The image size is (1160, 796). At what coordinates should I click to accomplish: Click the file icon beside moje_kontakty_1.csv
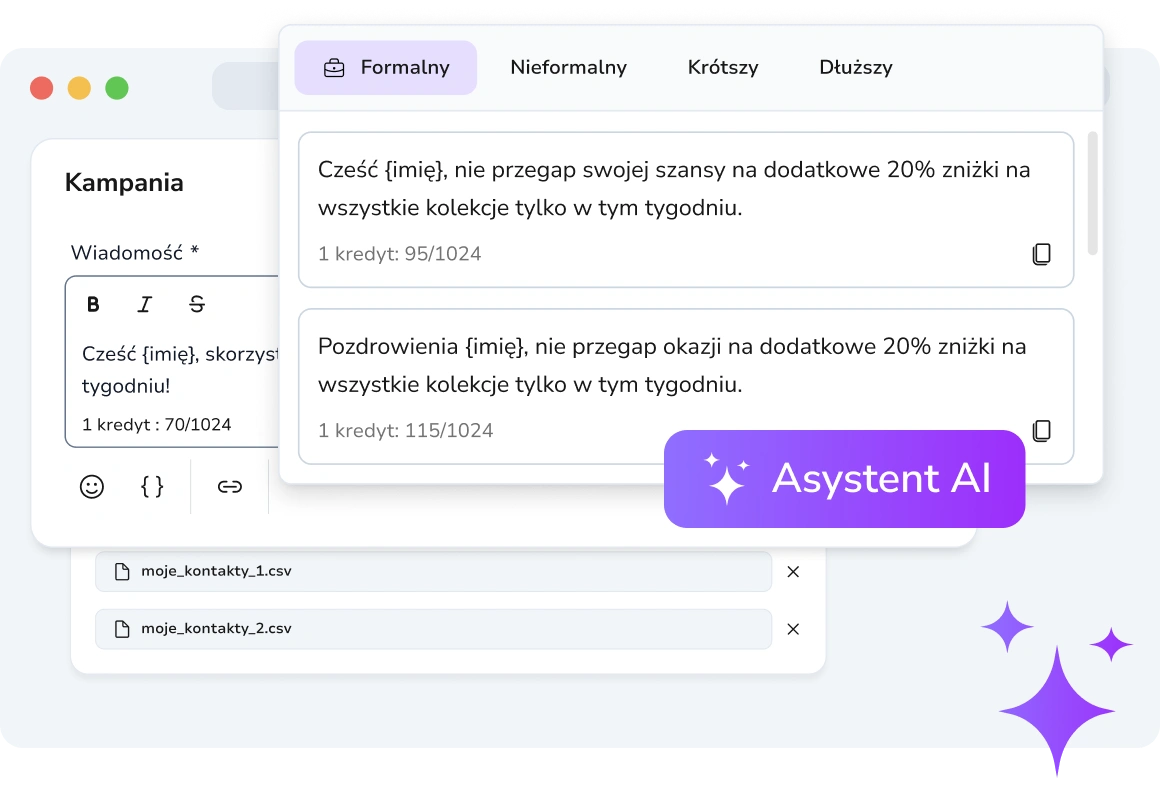121,571
